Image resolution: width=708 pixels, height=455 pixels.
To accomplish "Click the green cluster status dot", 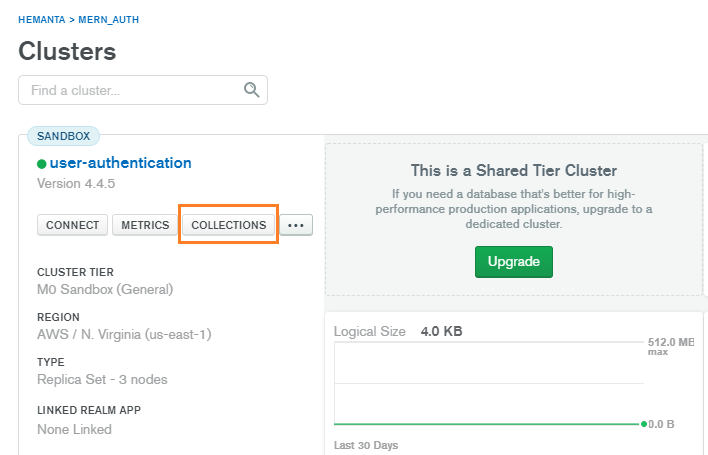I will pyautogui.click(x=42, y=163).
